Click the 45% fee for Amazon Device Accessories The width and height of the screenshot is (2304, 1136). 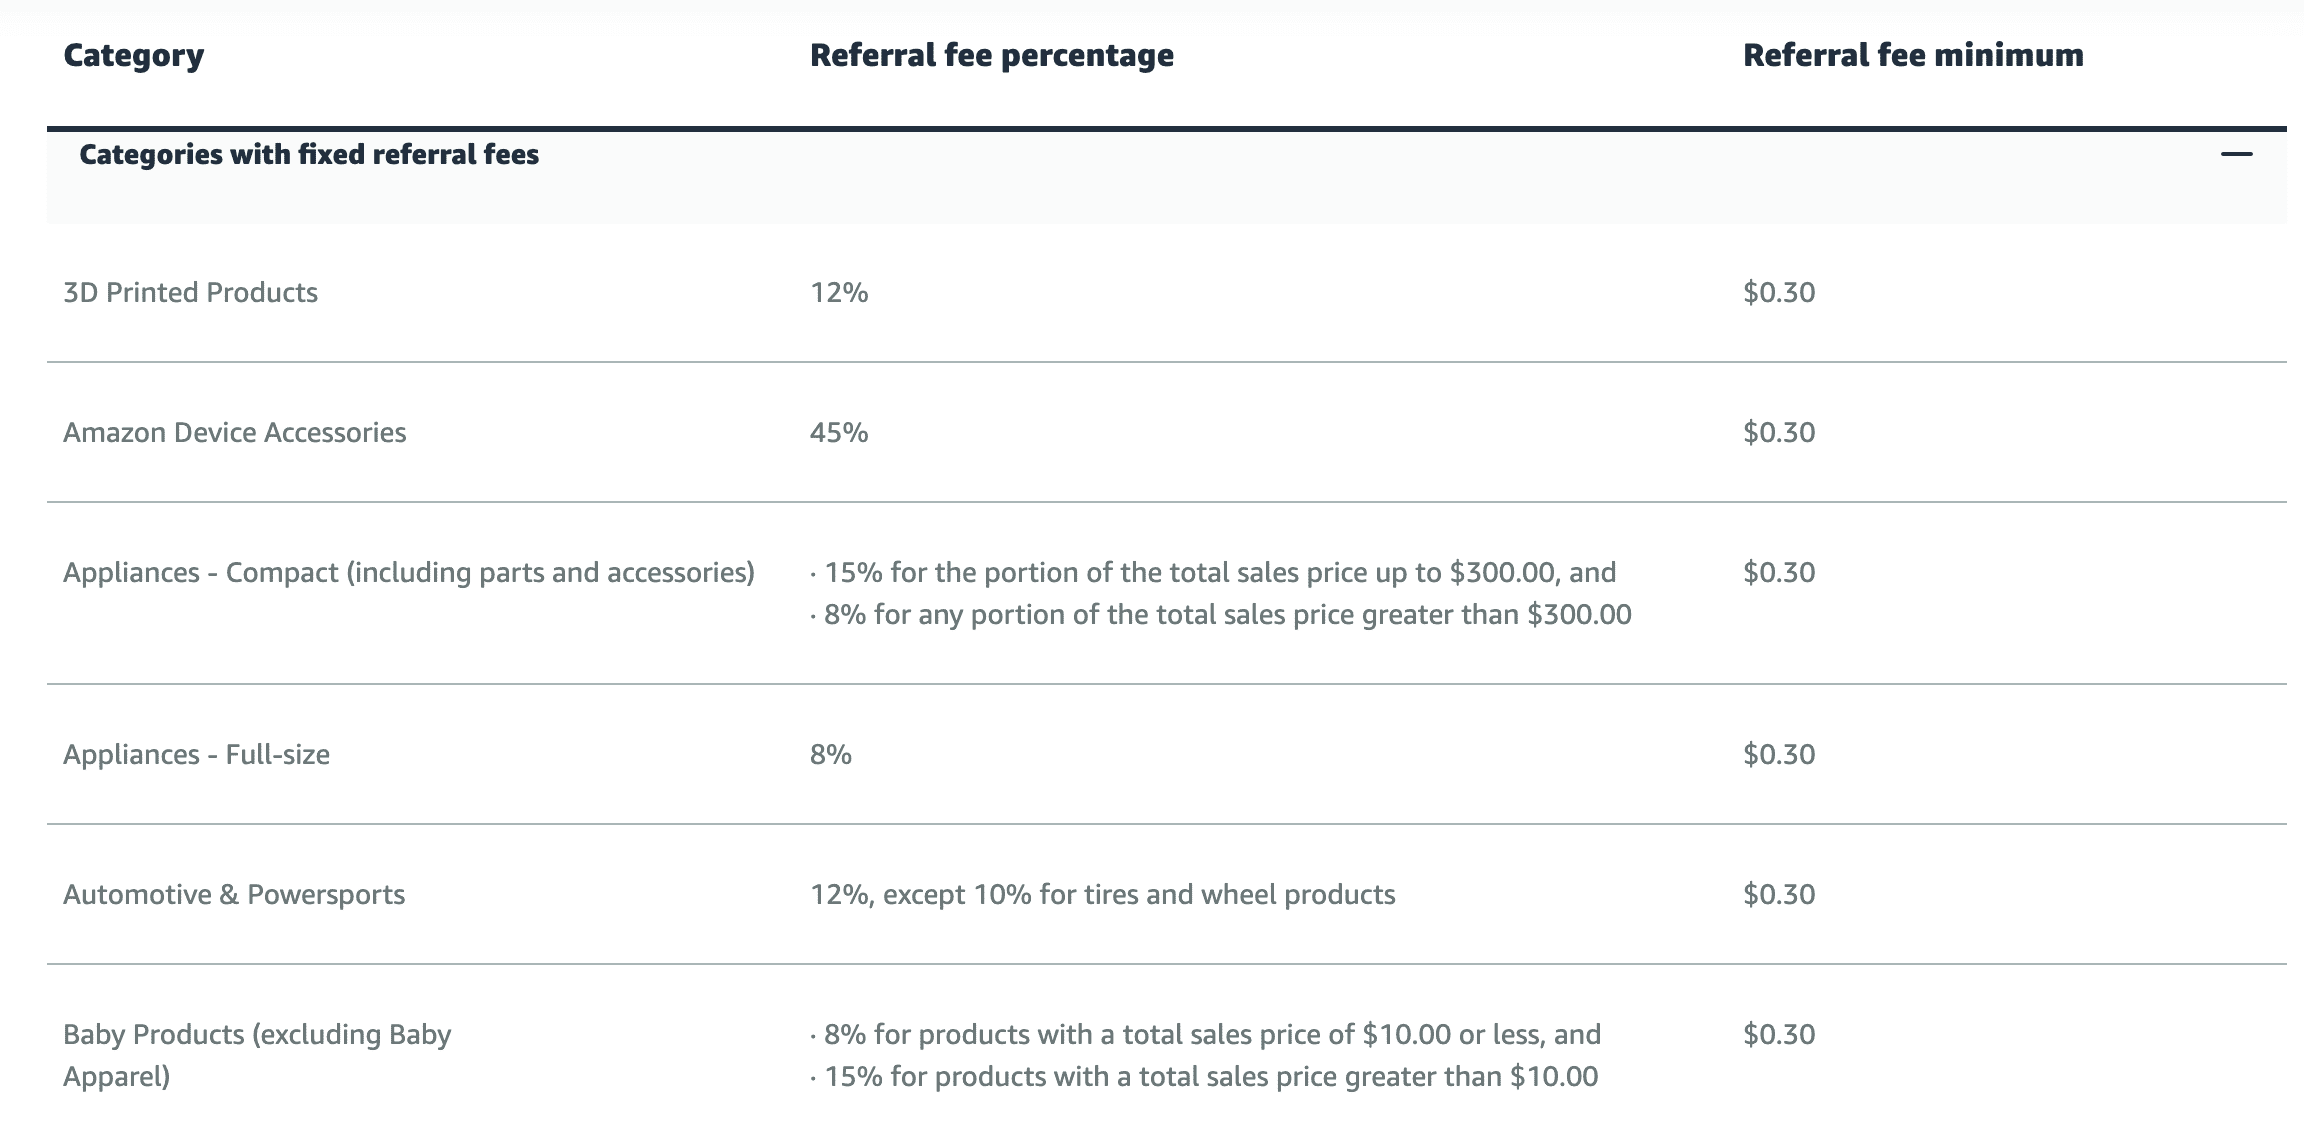pyautogui.click(x=839, y=432)
